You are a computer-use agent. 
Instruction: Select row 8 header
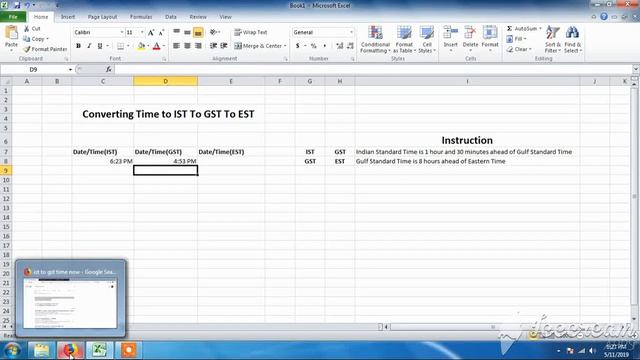click(6, 161)
